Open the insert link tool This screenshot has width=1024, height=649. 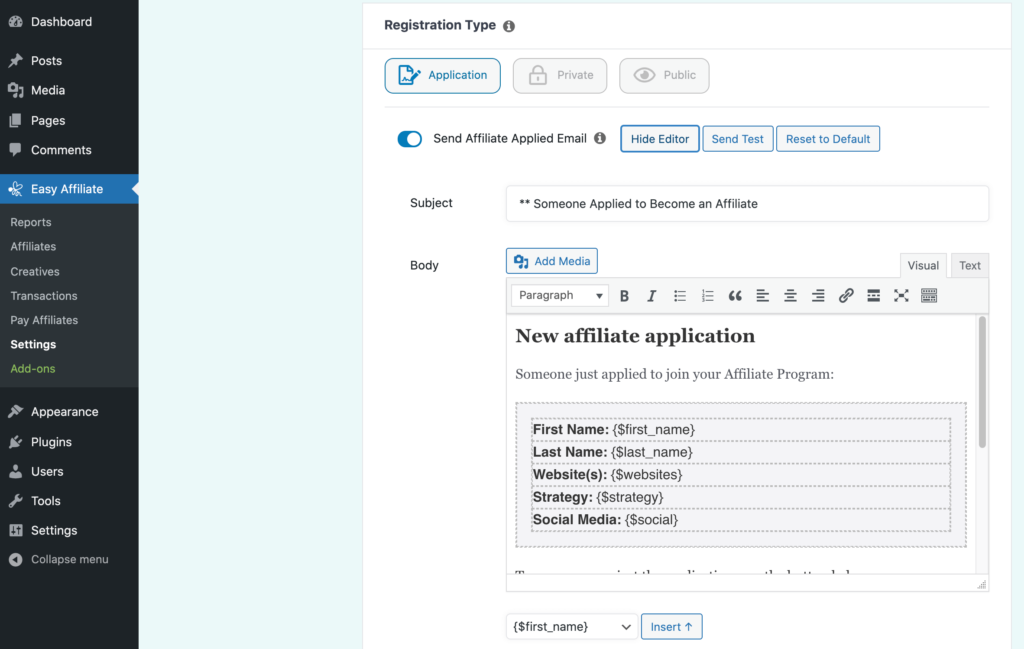click(x=845, y=295)
